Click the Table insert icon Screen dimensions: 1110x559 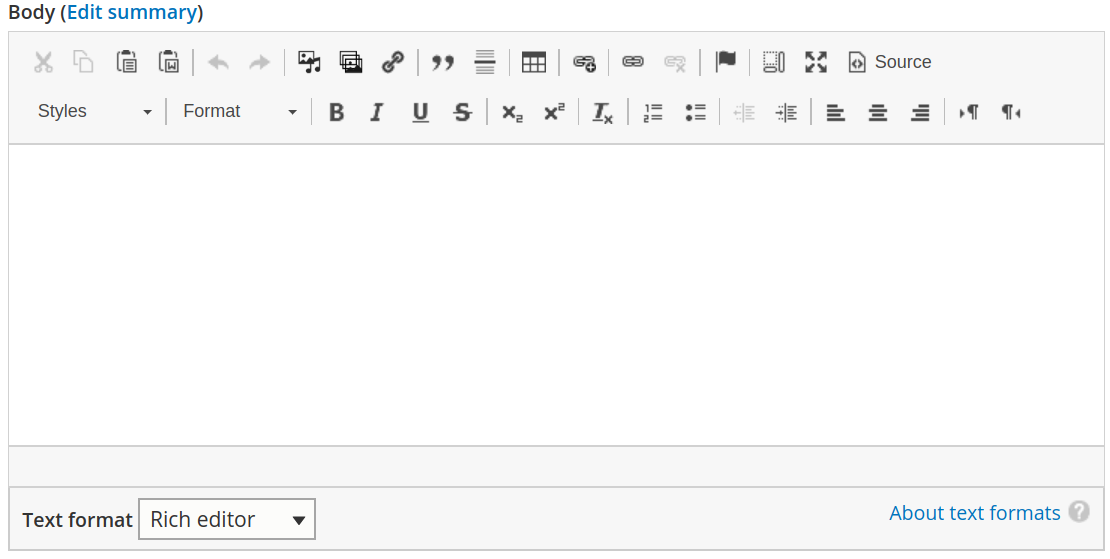point(534,62)
